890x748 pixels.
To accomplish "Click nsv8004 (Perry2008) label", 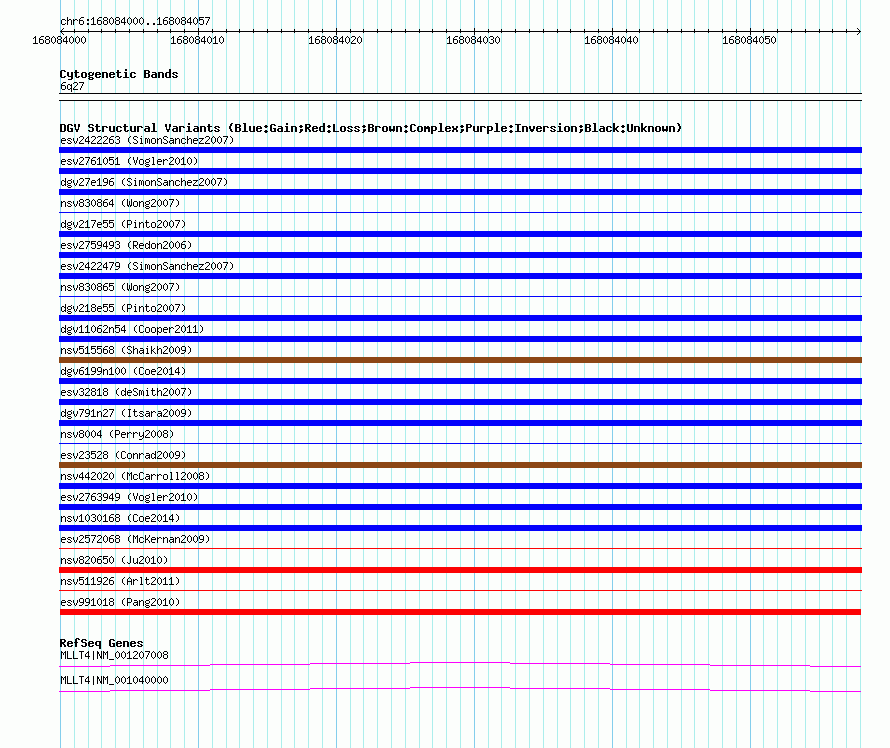I will pos(117,434).
